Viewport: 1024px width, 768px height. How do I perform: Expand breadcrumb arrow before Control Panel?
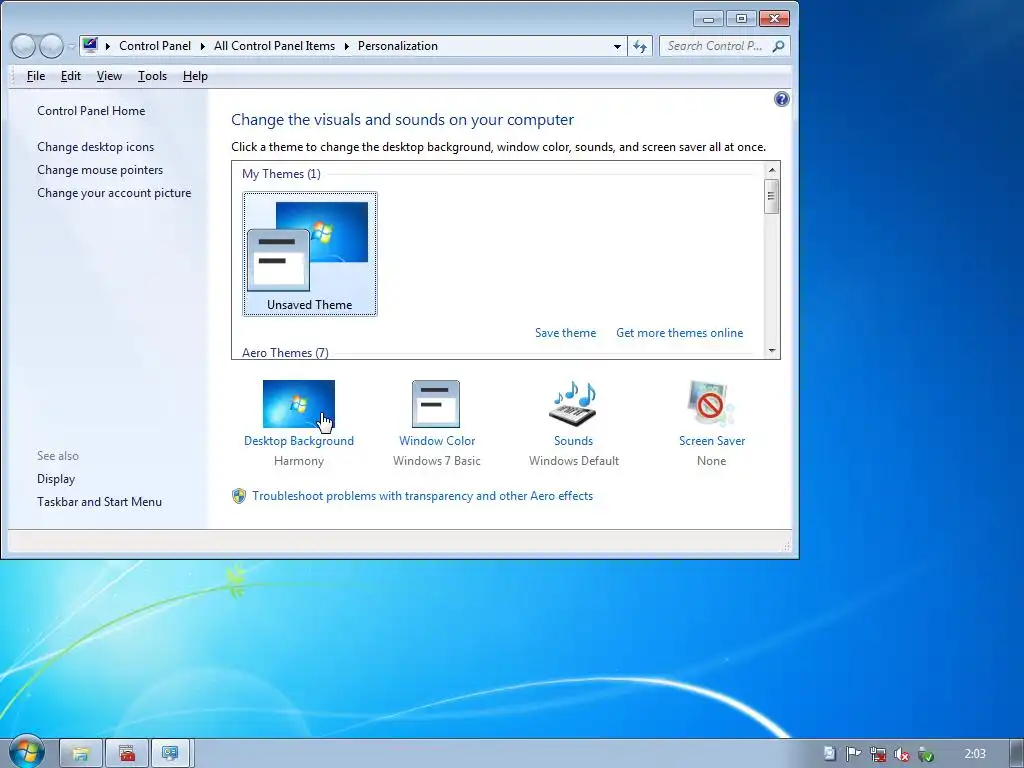pos(107,46)
